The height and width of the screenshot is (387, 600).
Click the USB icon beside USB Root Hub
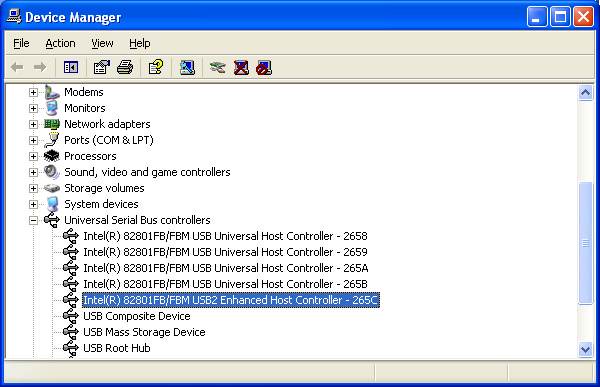pyautogui.click(x=71, y=348)
